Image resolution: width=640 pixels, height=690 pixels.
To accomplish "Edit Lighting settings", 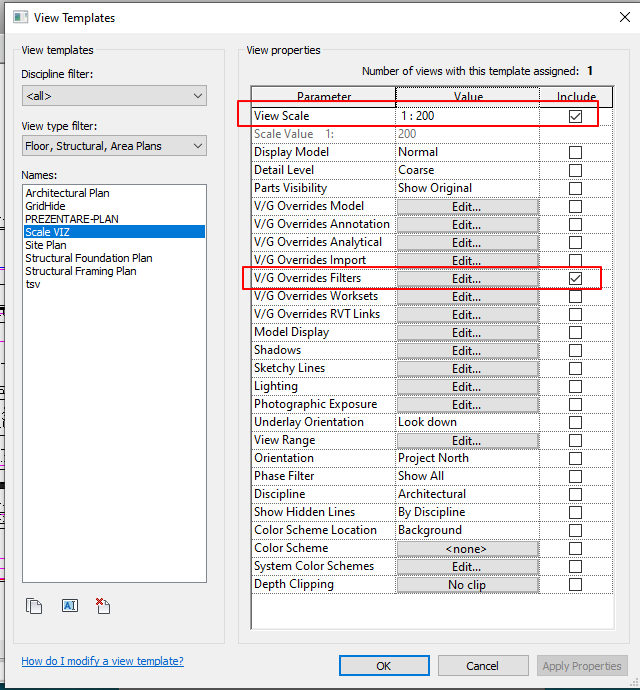I will tap(467, 387).
